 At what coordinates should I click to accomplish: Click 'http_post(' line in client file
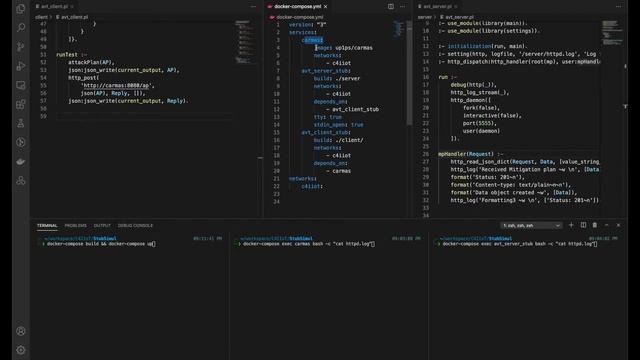84,78
